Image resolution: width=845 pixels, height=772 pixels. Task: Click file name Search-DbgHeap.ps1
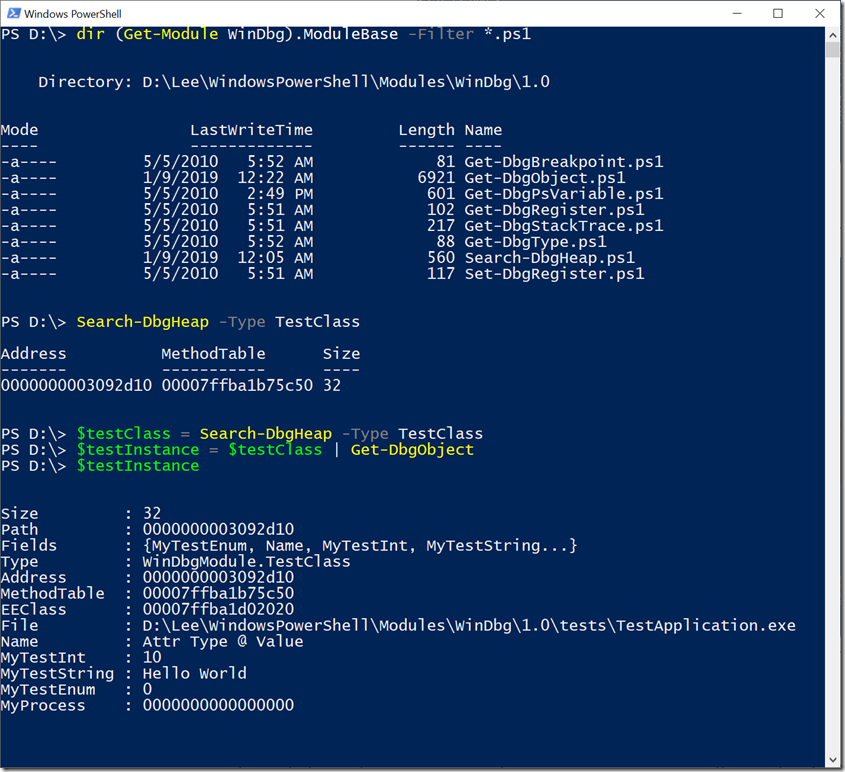(550, 258)
